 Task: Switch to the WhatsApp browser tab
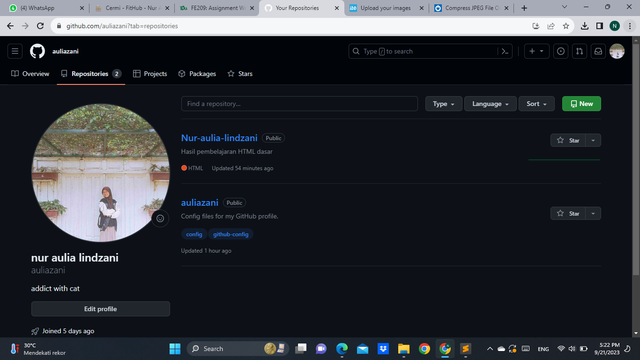click(46, 8)
